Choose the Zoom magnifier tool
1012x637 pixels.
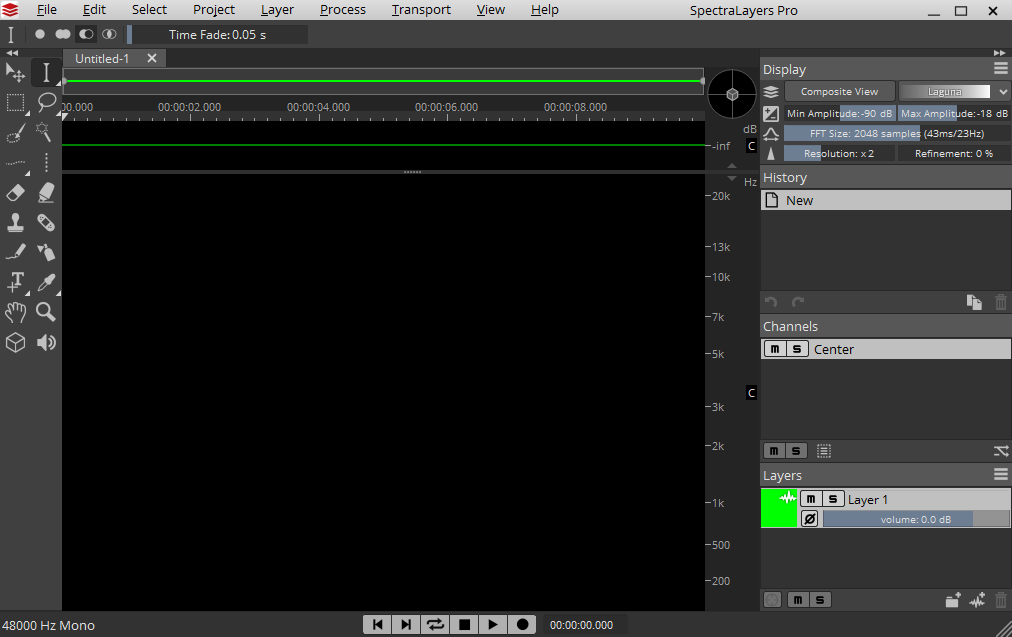click(46, 312)
